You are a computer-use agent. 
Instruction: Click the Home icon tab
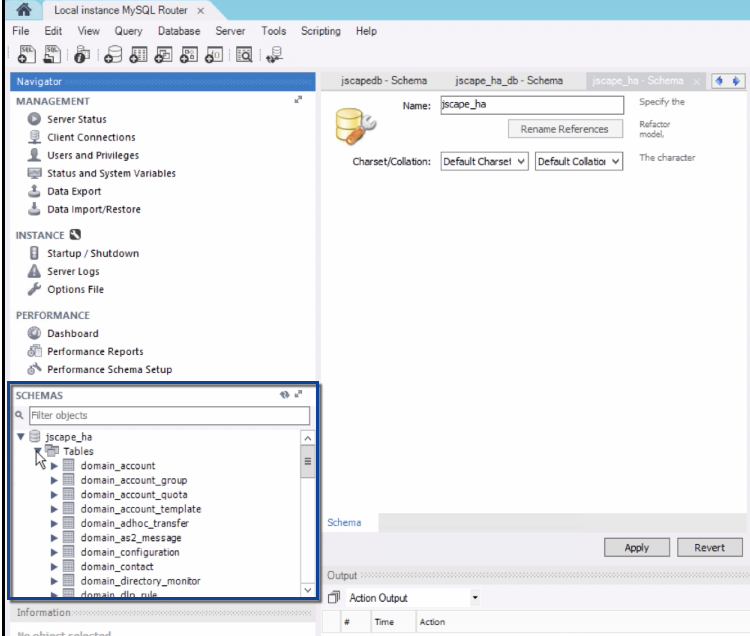[x=23, y=10]
